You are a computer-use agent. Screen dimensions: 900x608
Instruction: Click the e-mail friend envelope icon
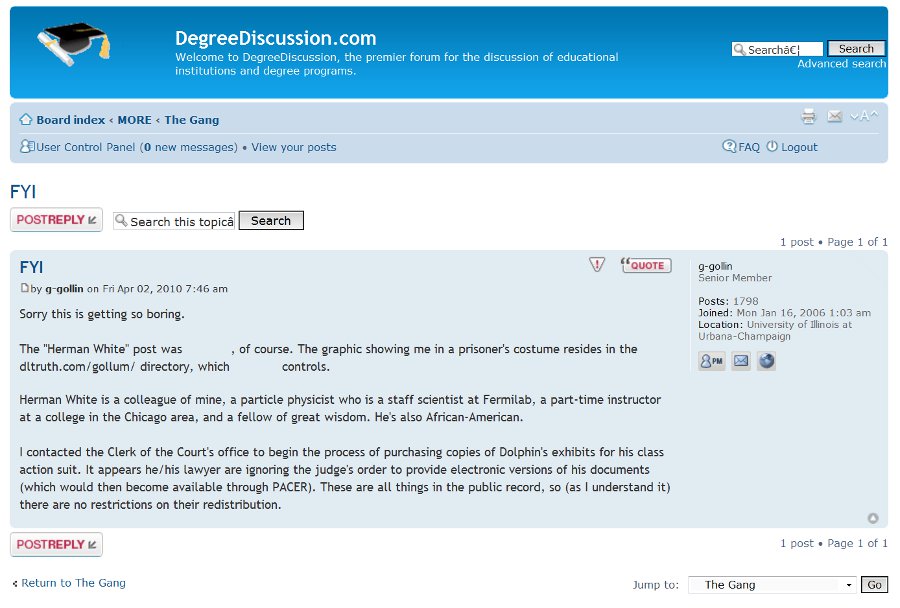835,117
